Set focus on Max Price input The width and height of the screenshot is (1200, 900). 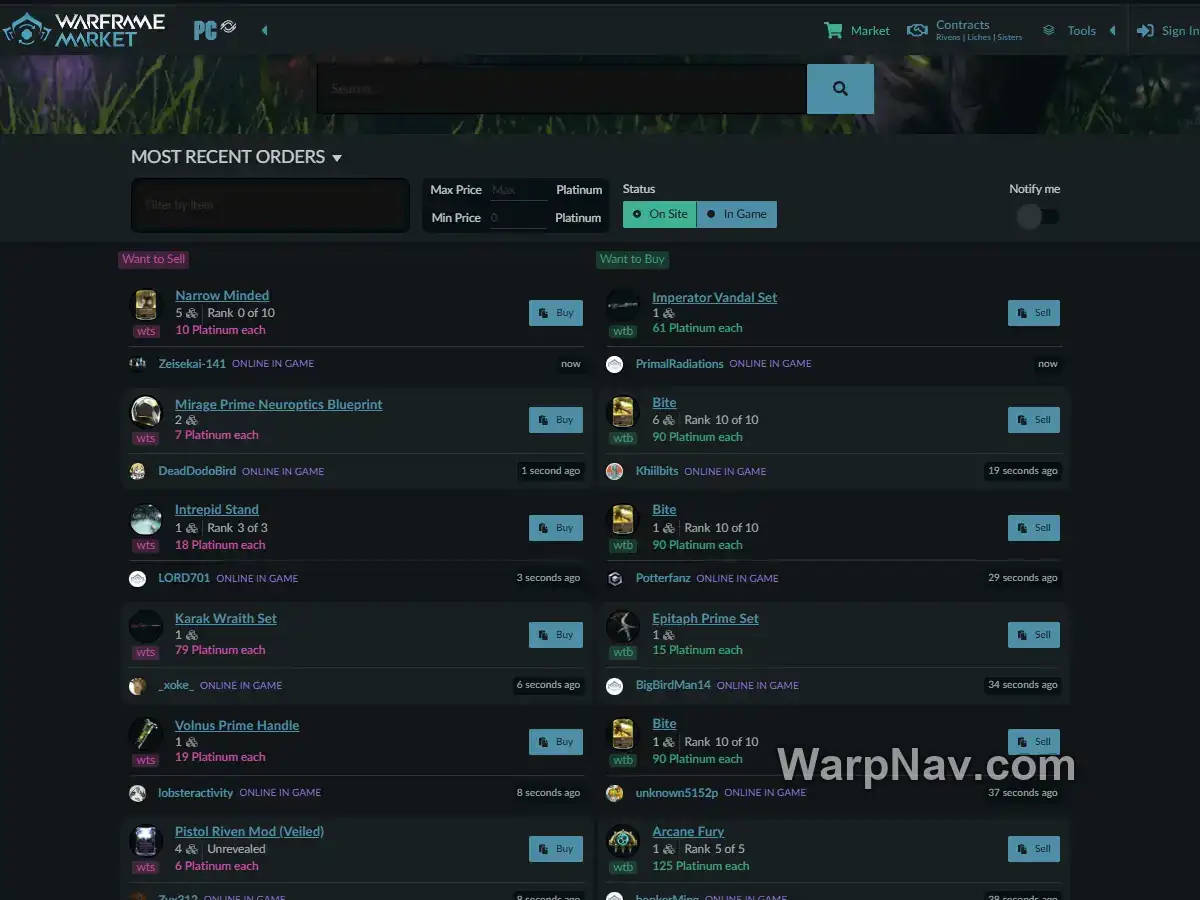[519, 190]
